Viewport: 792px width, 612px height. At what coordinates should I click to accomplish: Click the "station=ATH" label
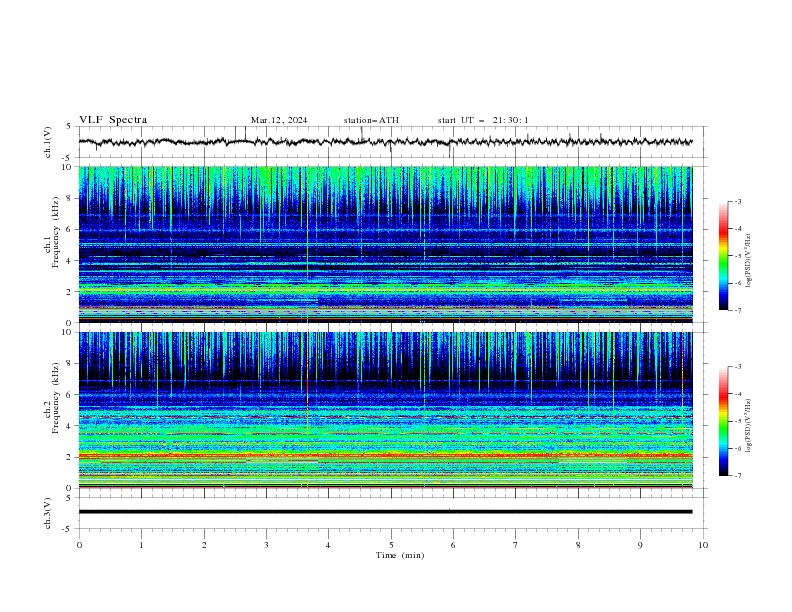tap(371, 120)
